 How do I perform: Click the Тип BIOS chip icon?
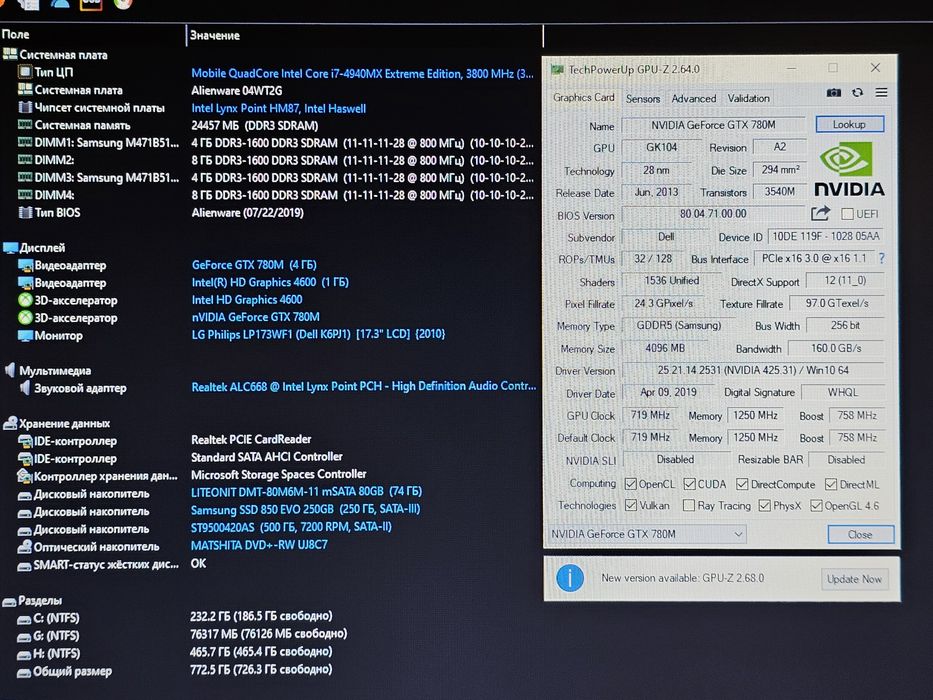click(x=25, y=212)
